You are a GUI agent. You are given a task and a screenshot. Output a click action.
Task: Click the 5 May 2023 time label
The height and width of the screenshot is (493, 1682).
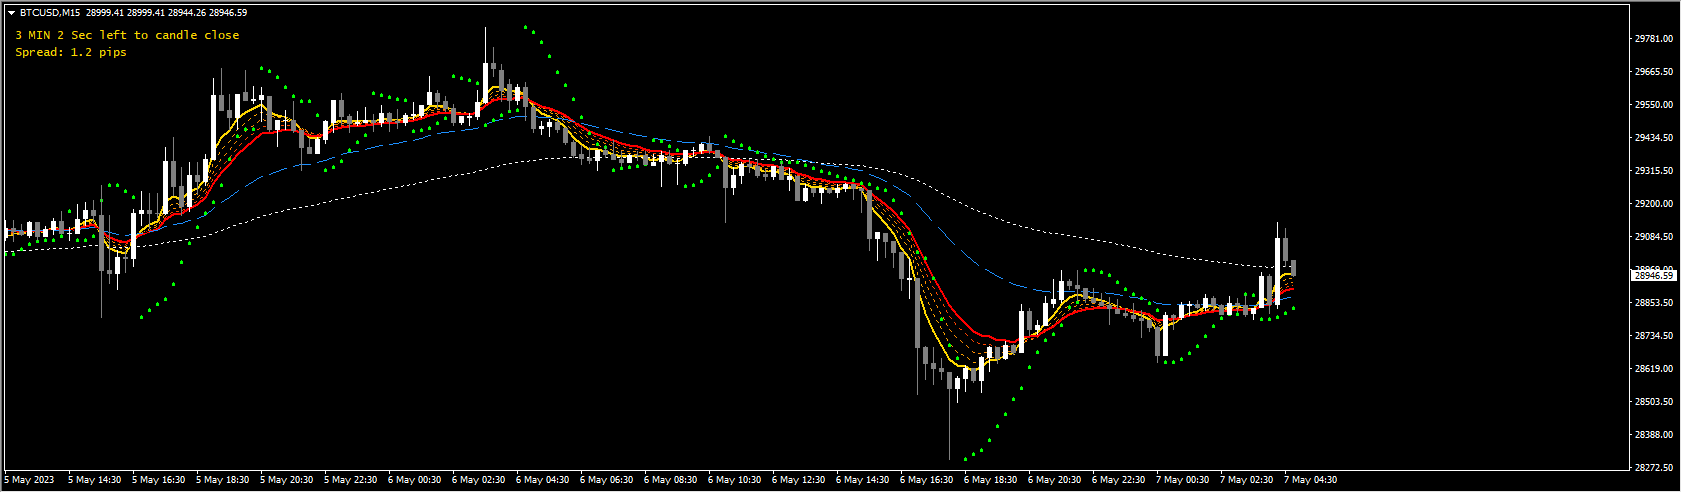(x=29, y=480)
